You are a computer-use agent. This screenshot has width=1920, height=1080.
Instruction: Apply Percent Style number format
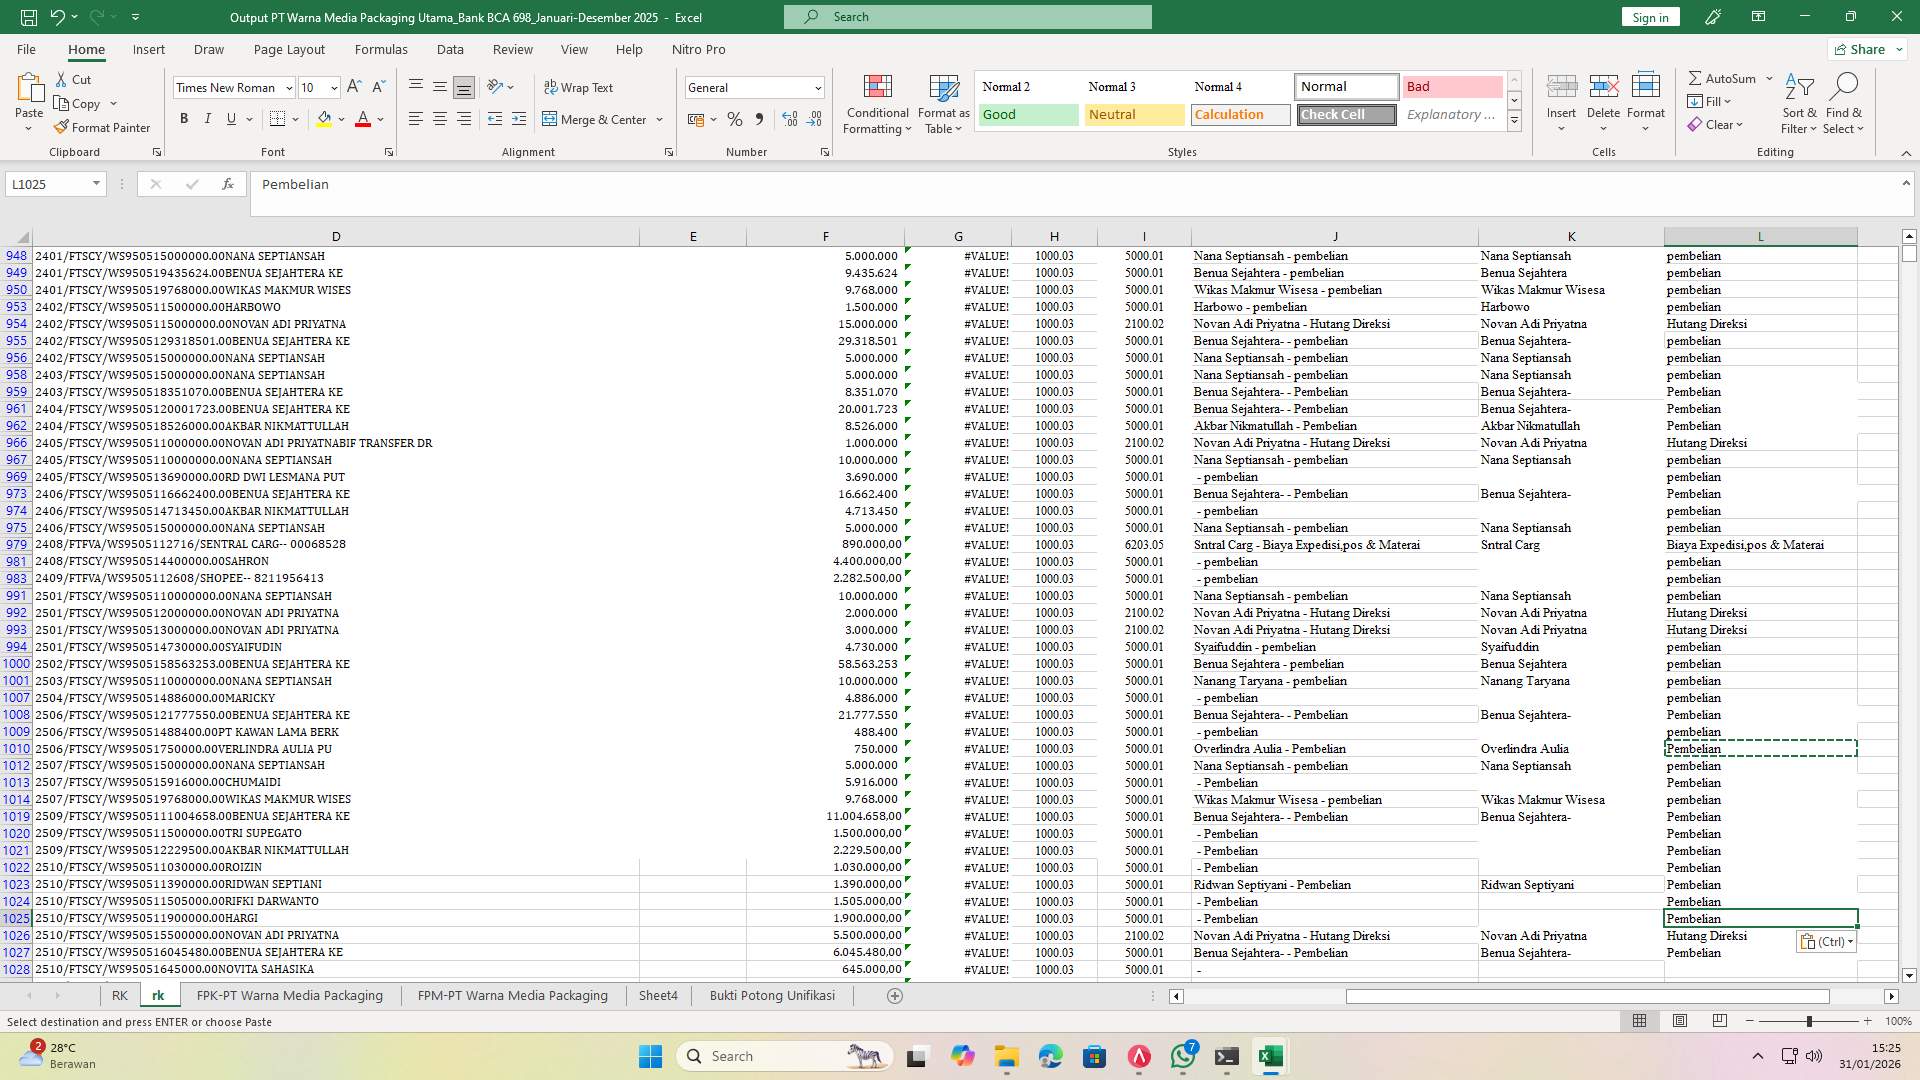coord(735,119)
